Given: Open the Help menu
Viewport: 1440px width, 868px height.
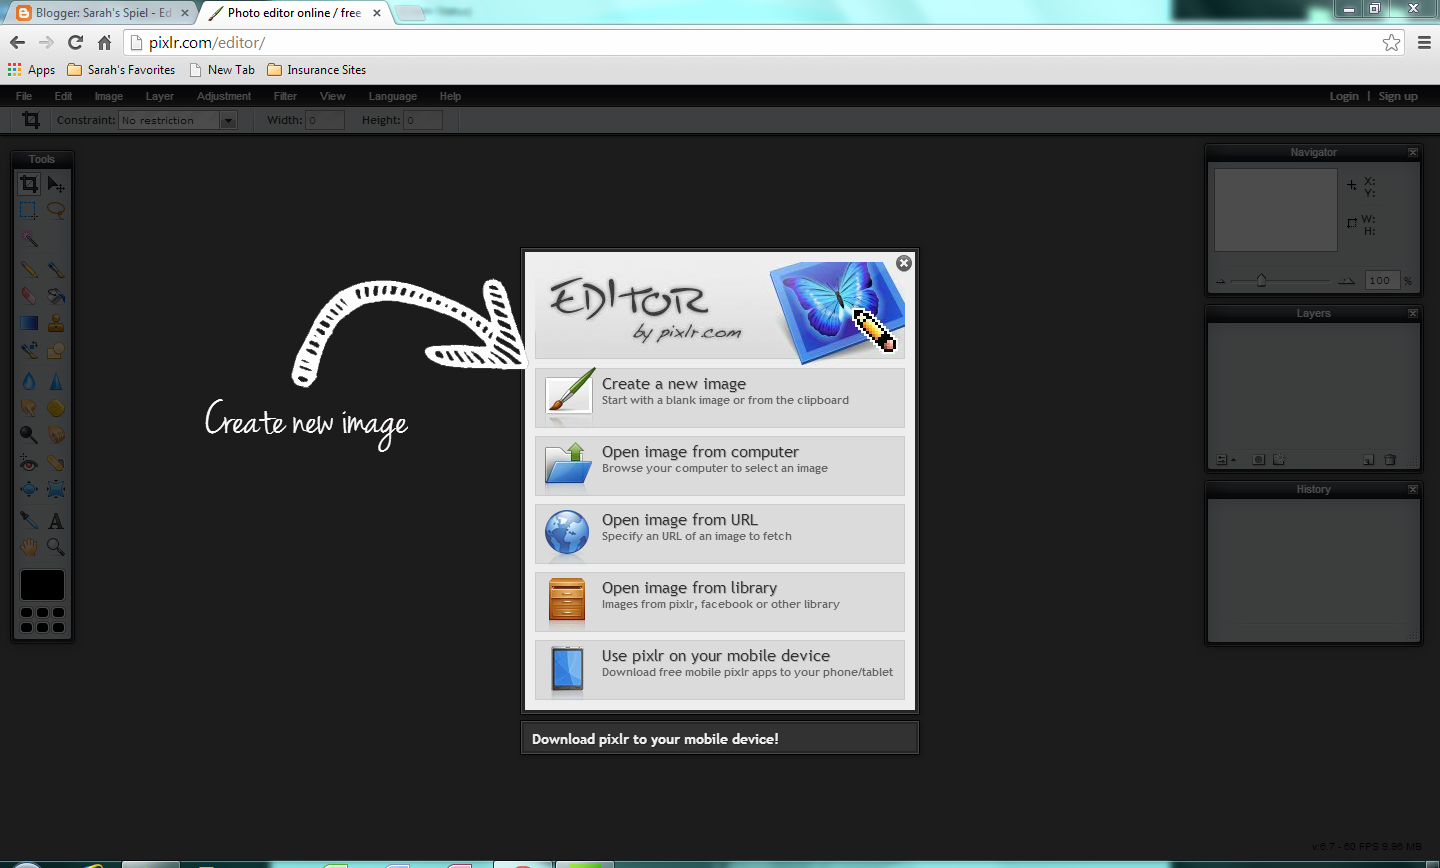Looking at the screenshot, I should coord(450,96).
